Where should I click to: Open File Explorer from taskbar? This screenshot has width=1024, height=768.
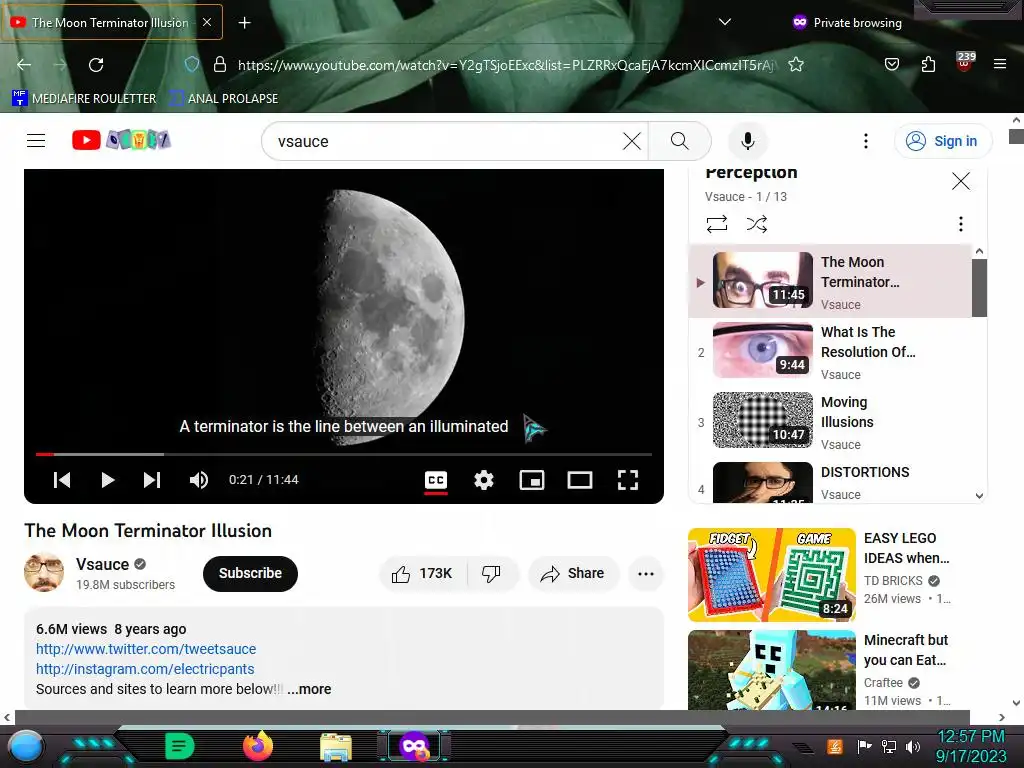[336, 747]
